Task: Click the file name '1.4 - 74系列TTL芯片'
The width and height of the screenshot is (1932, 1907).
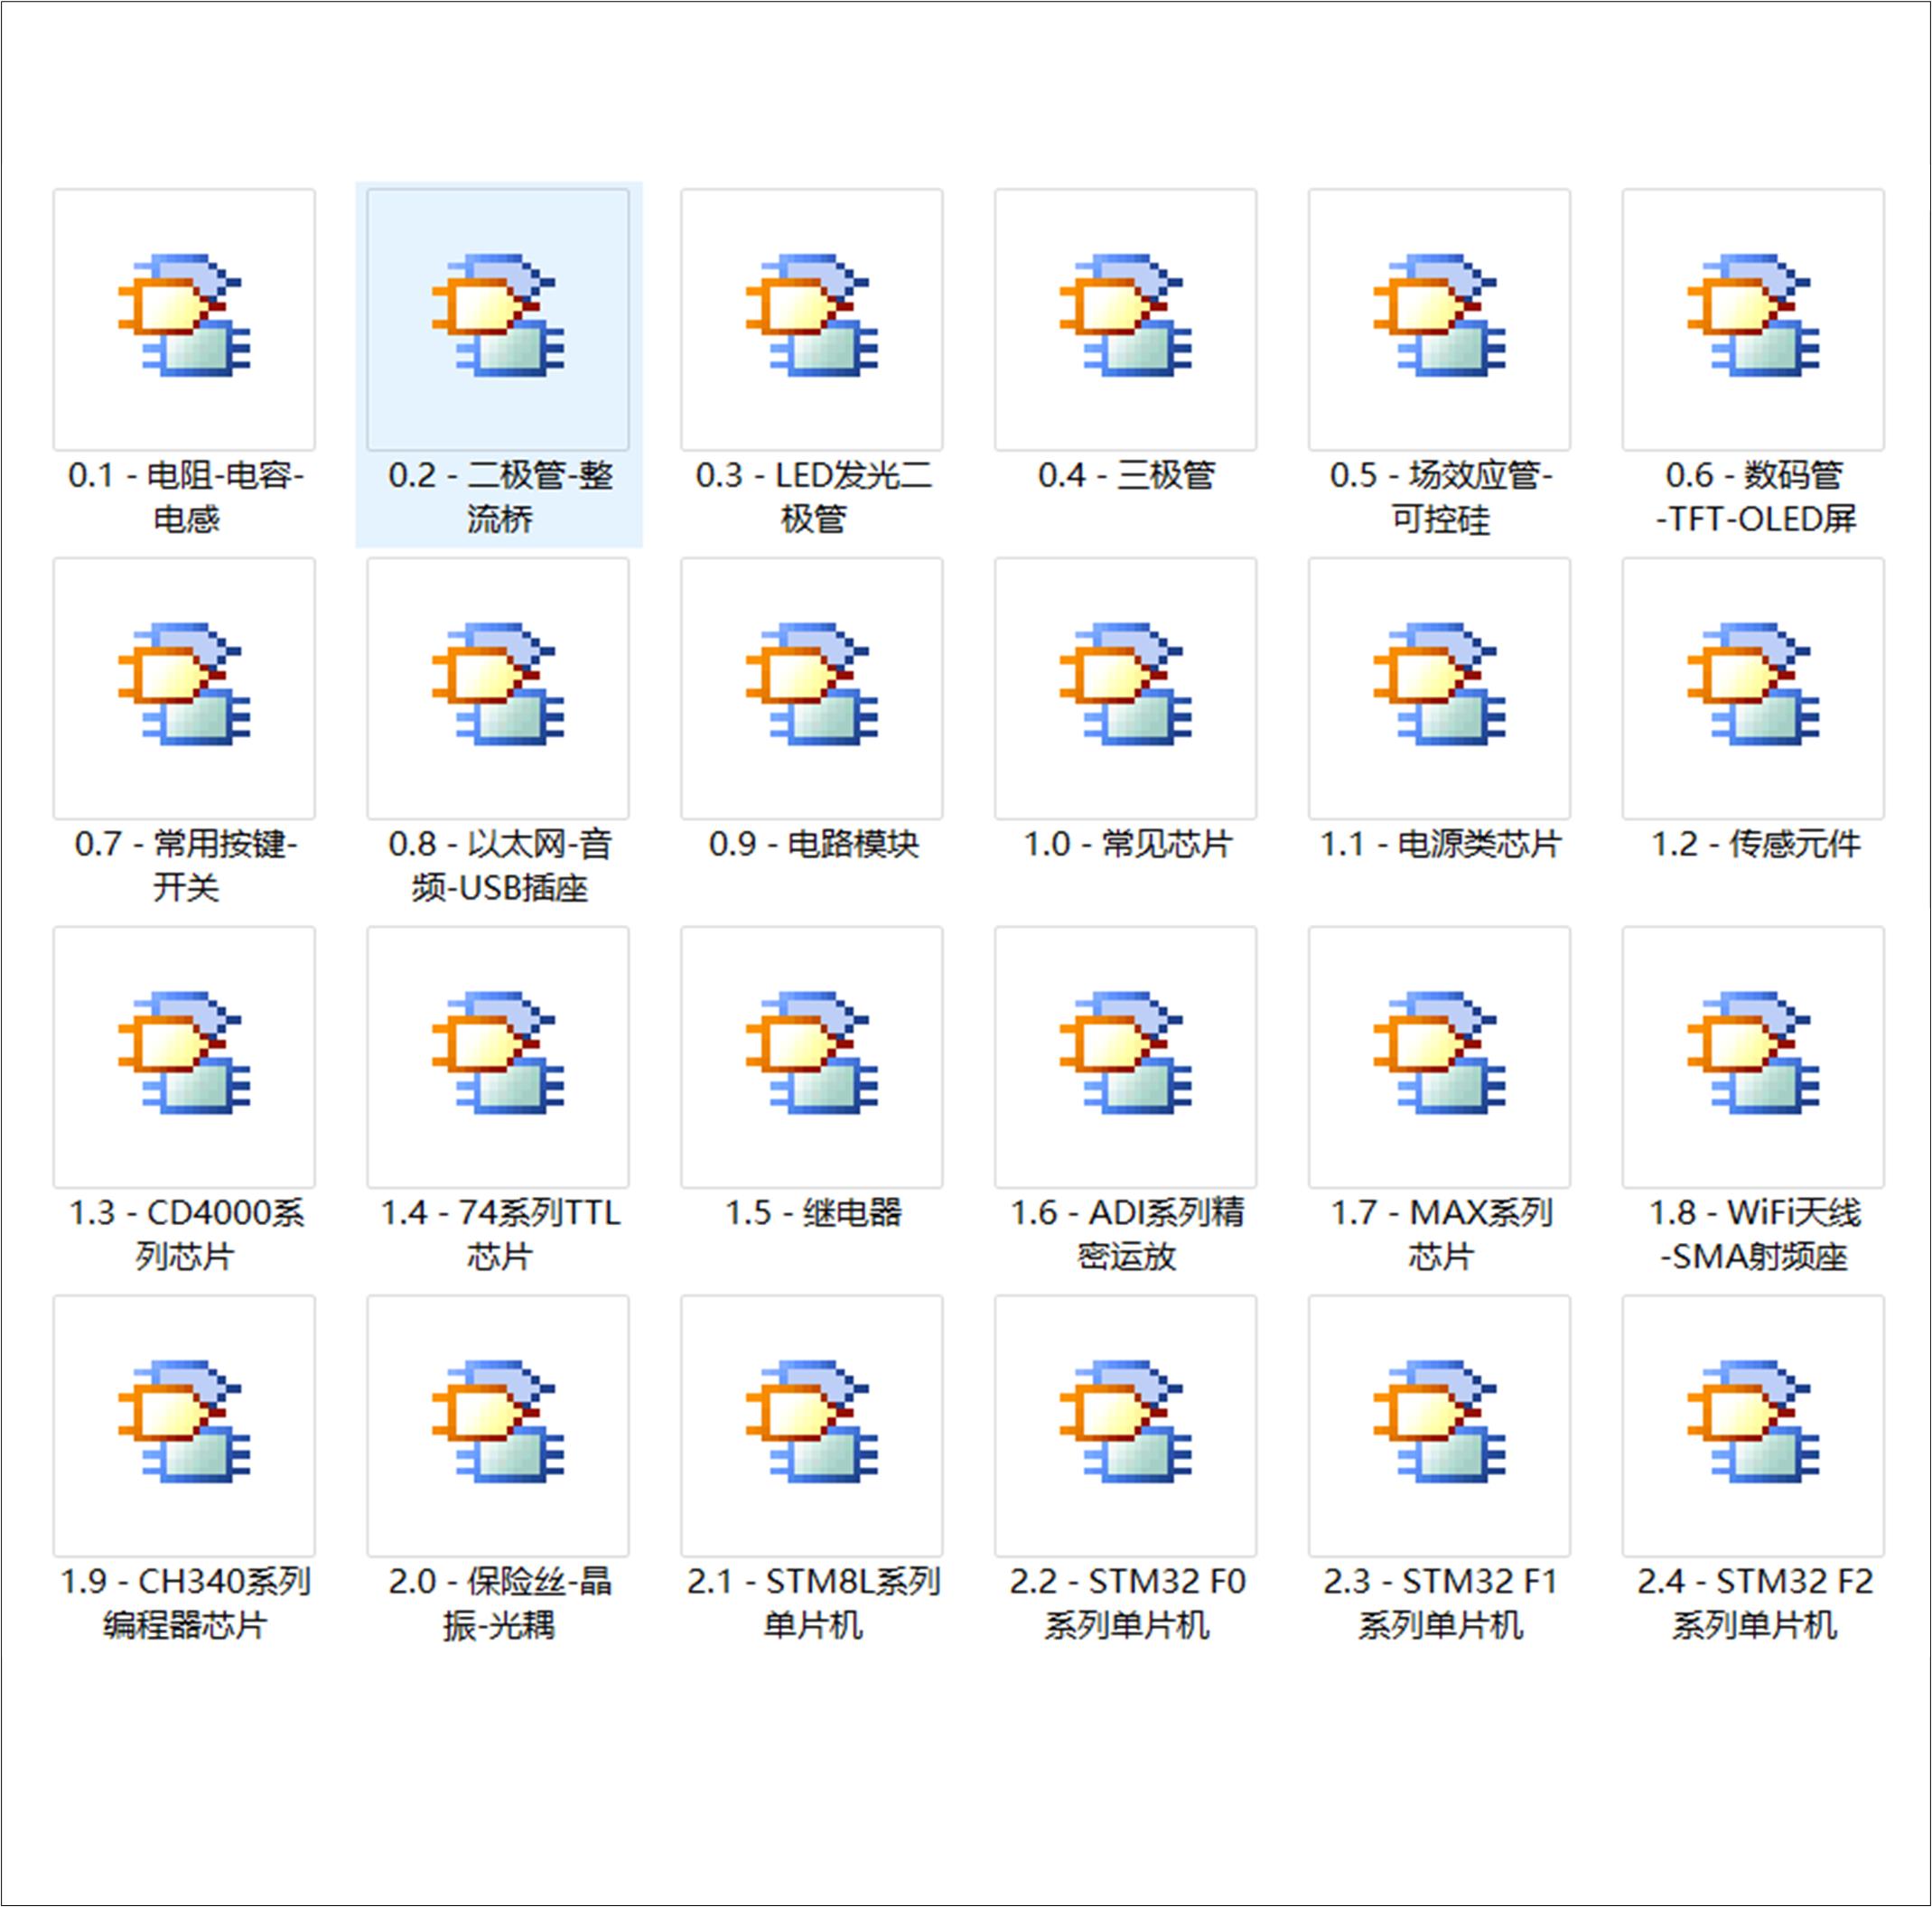Action: pyautogui.click(x=500, y=1234)
